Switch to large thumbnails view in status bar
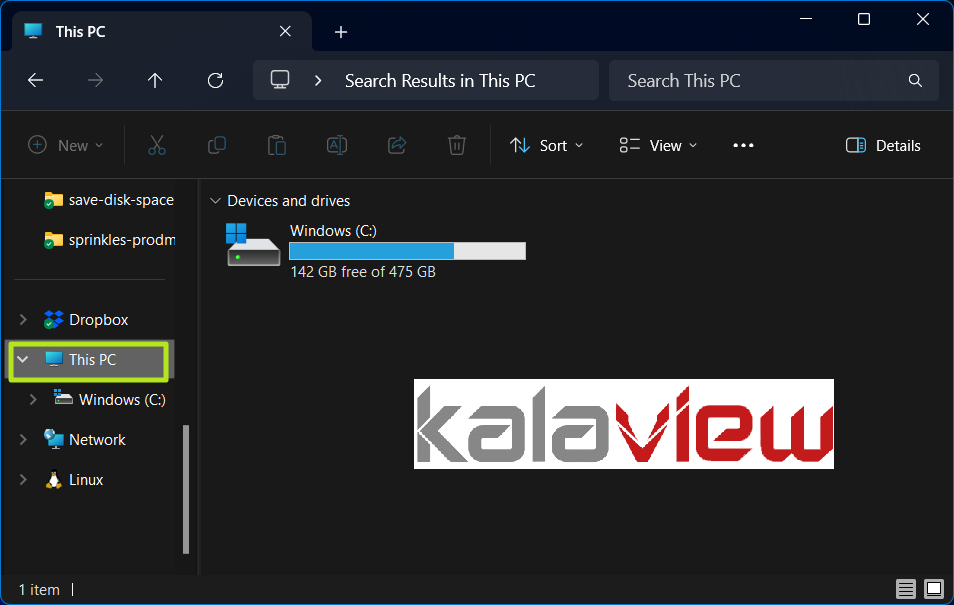The height and width of the screenshot is (605, 954). click(934, 589)
